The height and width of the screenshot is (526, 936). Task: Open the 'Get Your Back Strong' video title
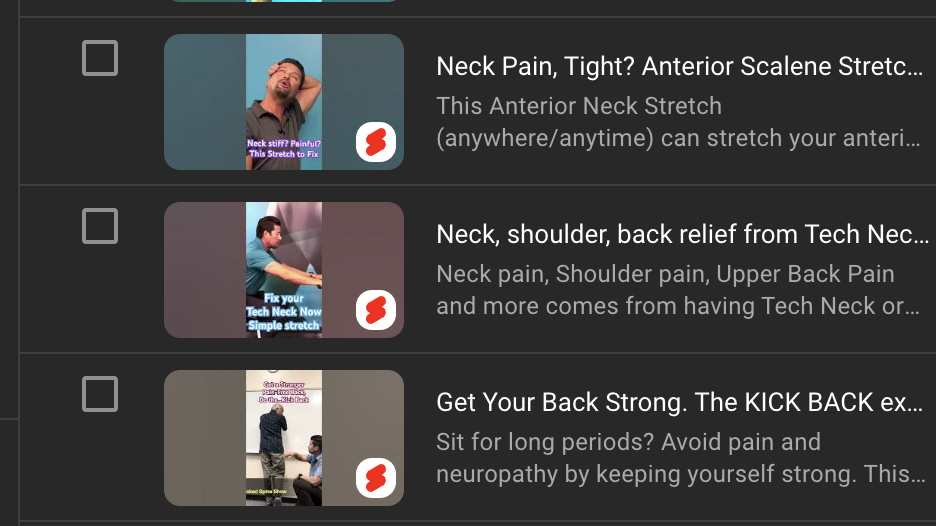click(679, 402)
